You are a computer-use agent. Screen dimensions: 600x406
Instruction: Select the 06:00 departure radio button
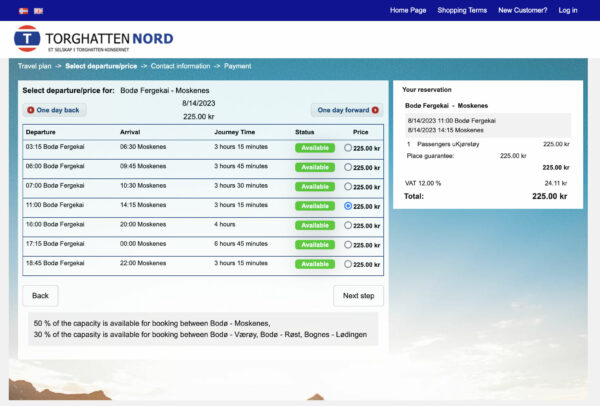pos(348,167)
